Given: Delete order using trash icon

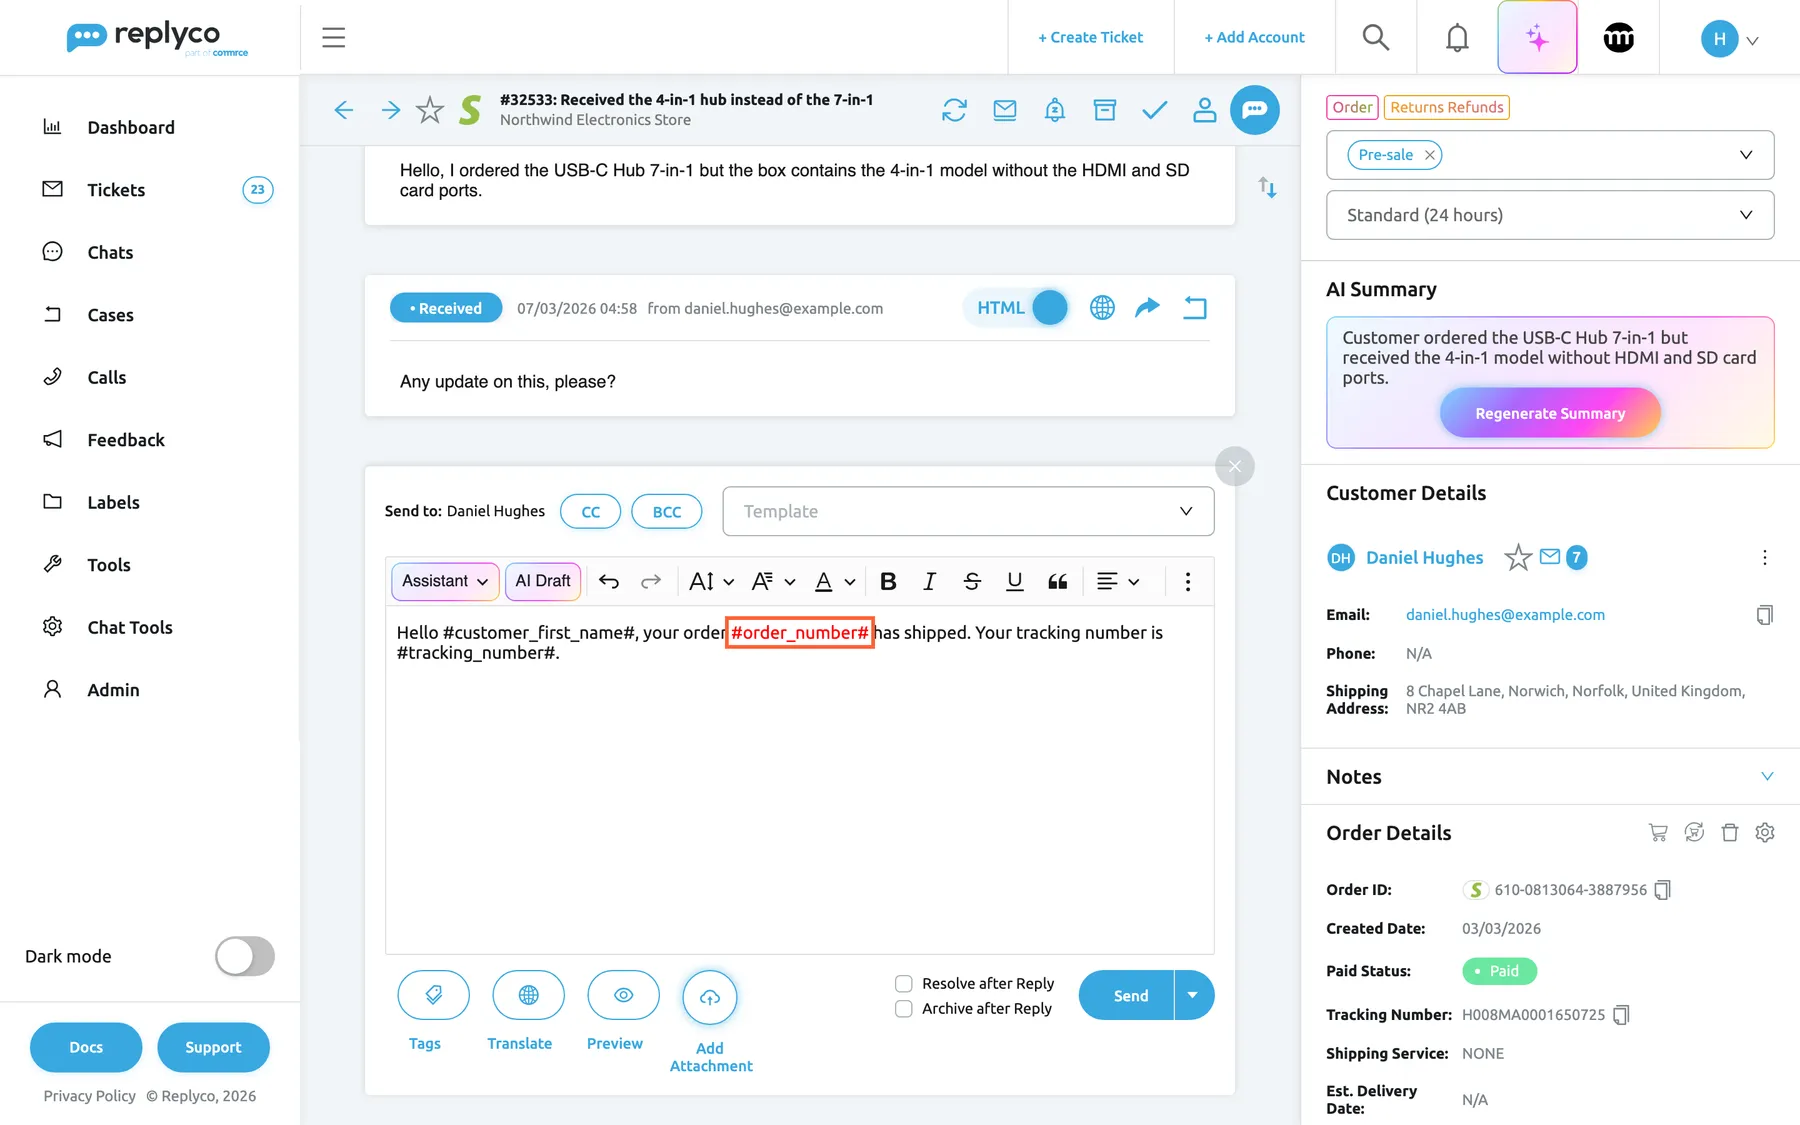Looking at the screenshot, I should tap(1729, 832).
